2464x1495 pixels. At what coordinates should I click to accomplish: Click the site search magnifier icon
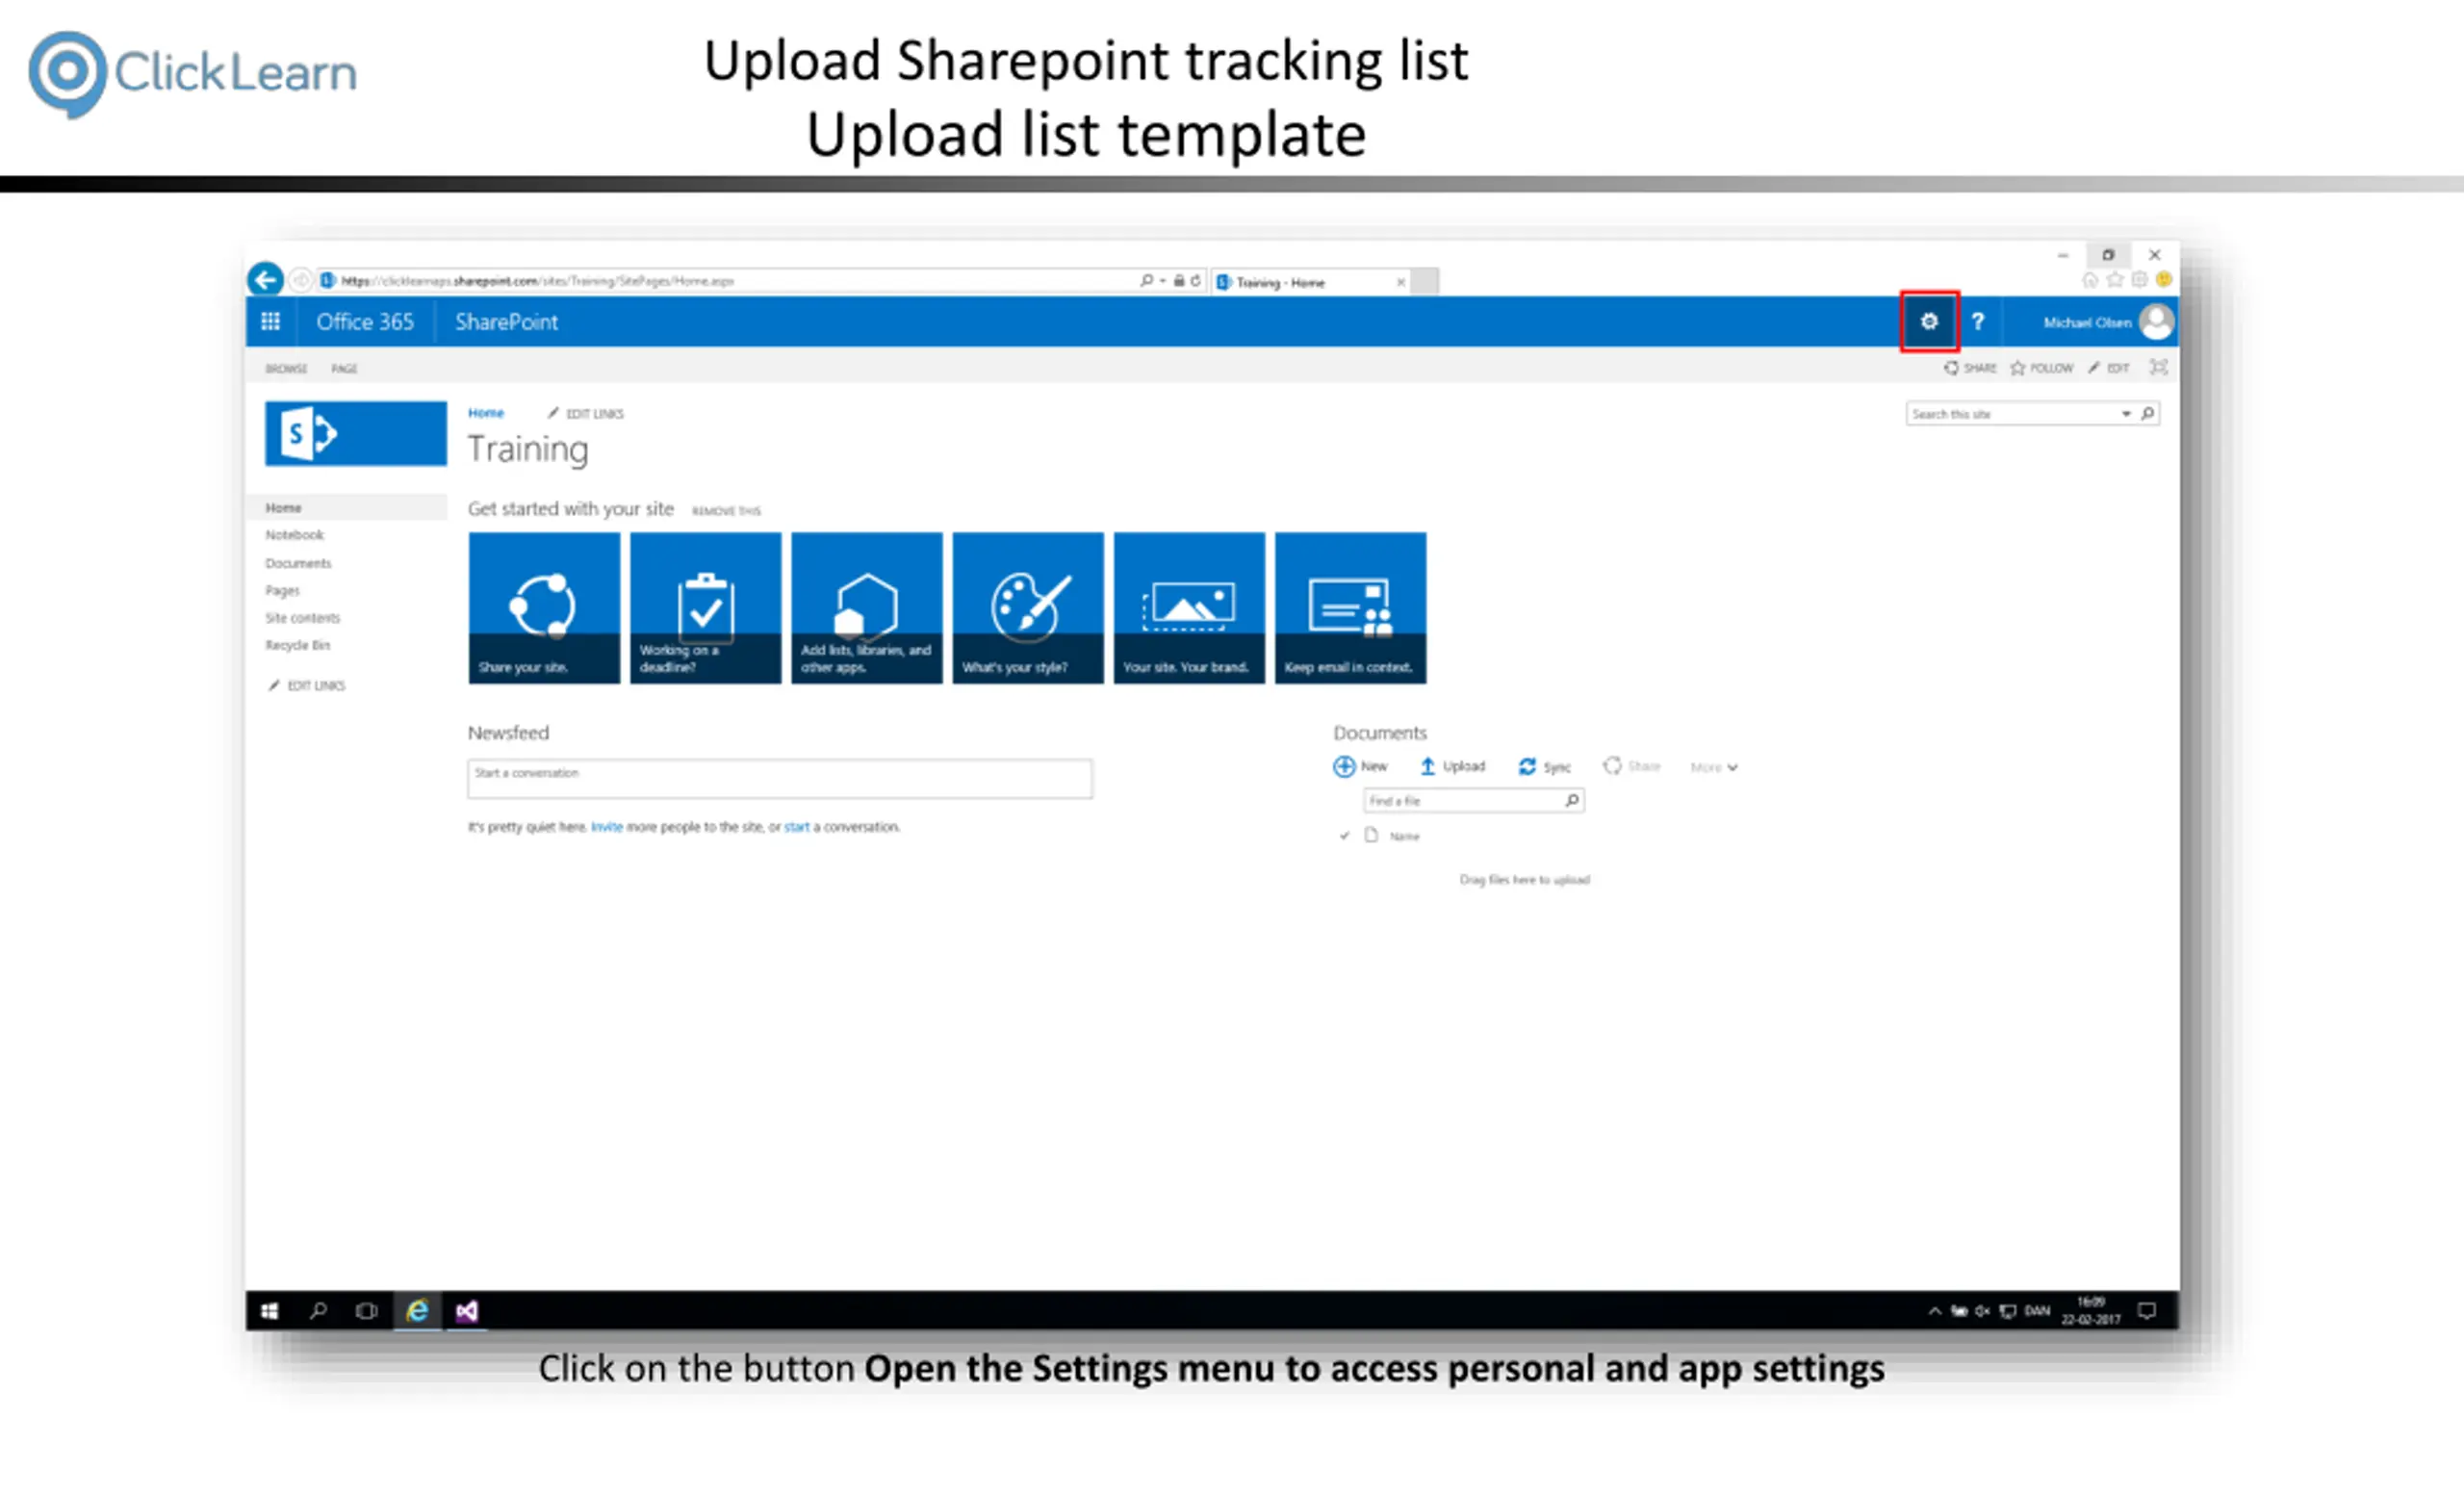coord(2147,413)
